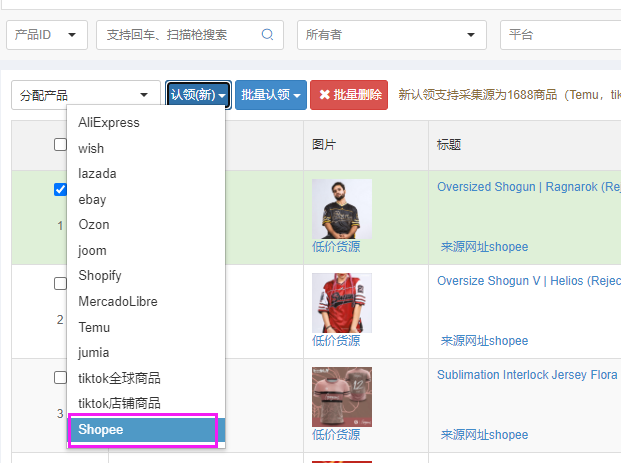Select jumia in the menu
Image resolution: width=621 pixels, height=463 pixels.
[x=146, y=353]
